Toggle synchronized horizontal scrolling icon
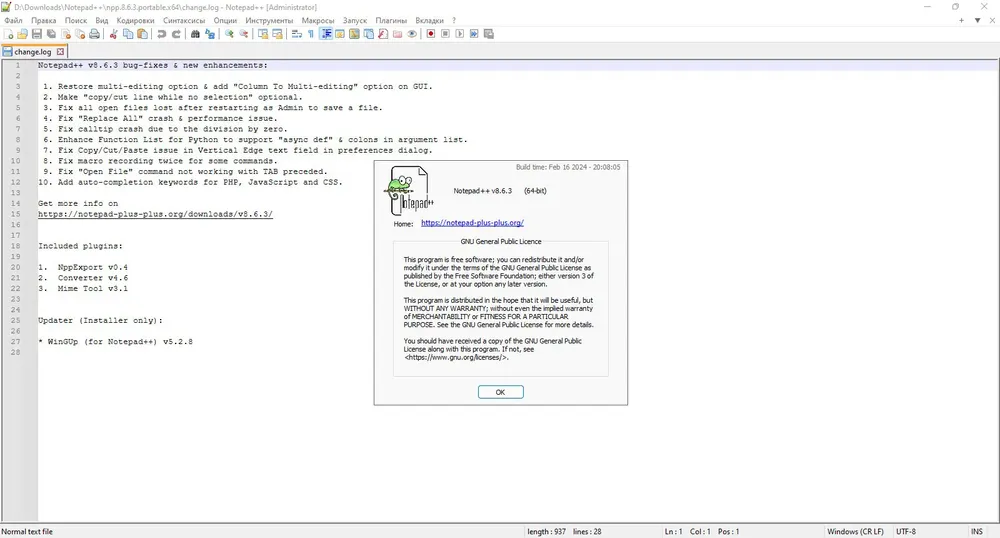The height and width of the screenshot is (538, 1000). pos(277,34)
